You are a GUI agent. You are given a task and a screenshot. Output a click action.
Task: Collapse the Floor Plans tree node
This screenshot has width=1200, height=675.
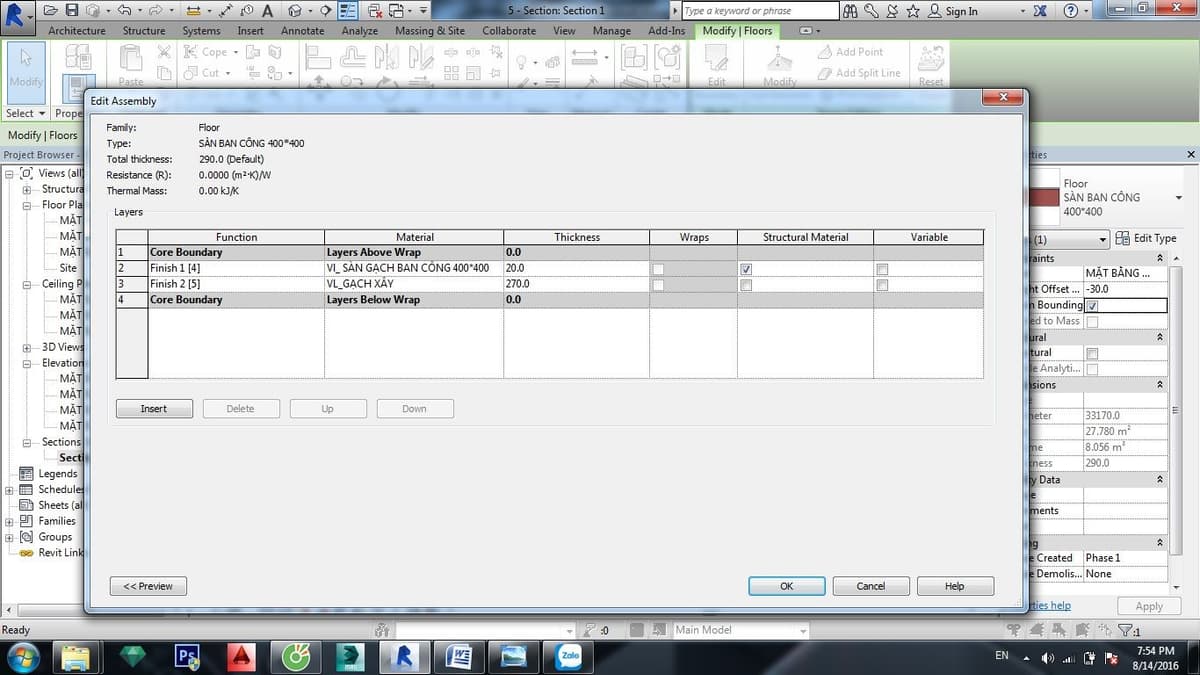point(26,205)
